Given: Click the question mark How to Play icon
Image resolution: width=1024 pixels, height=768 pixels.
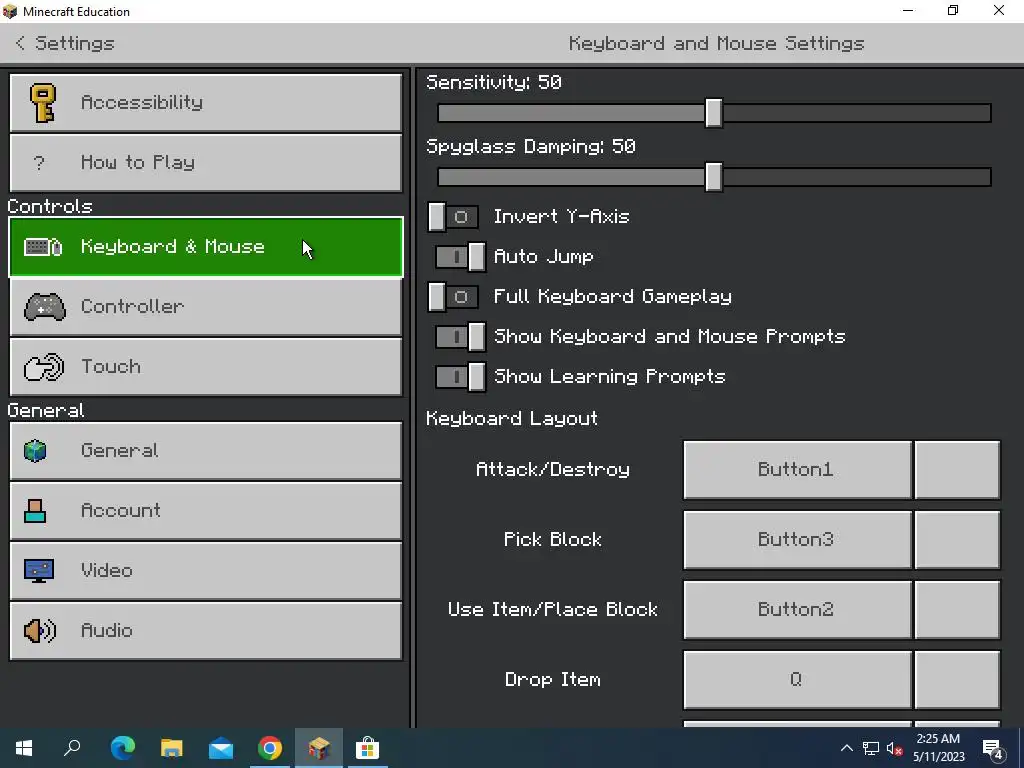Looking at the screenshot, I should point(39,163).
